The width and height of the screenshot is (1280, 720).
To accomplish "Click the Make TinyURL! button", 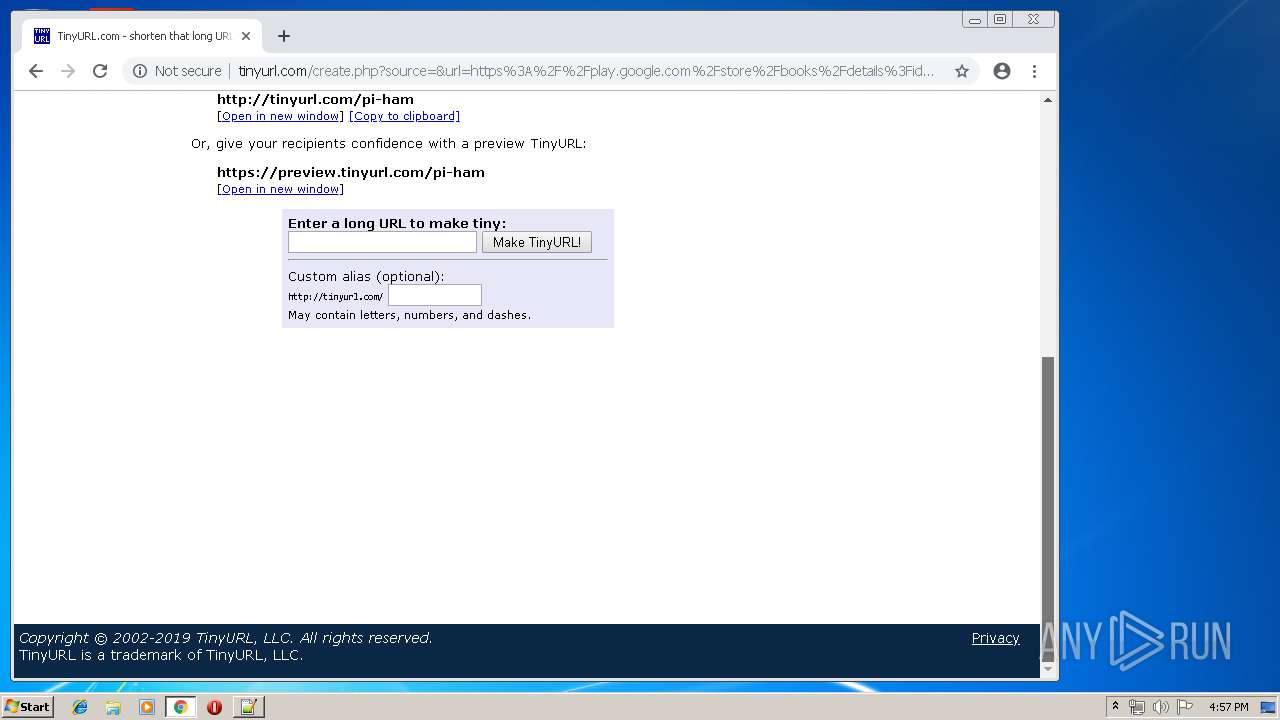I will pyautogui.click(x=537, y=242).
